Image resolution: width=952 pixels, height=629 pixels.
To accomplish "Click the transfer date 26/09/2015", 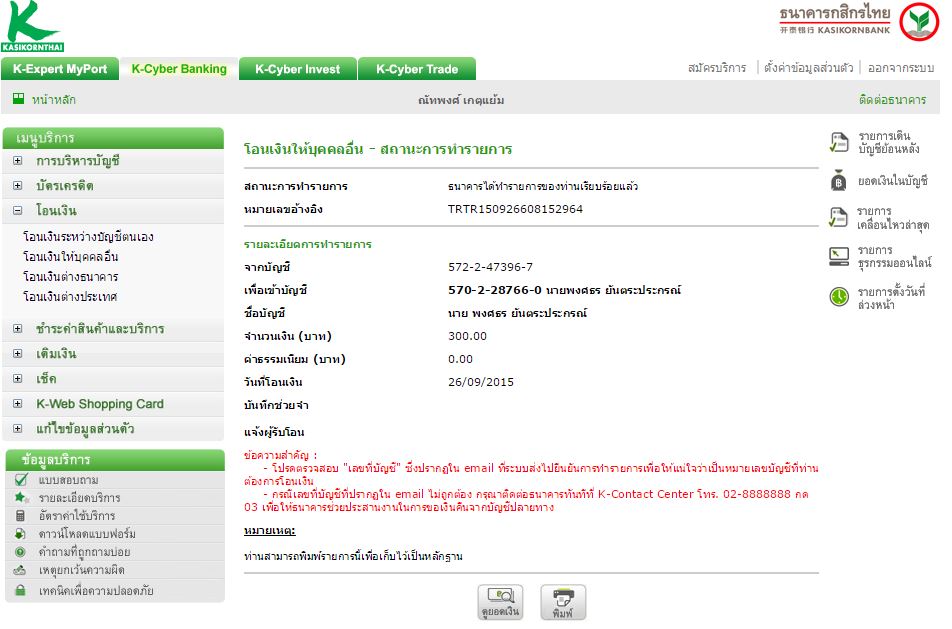I will point(481,382).
